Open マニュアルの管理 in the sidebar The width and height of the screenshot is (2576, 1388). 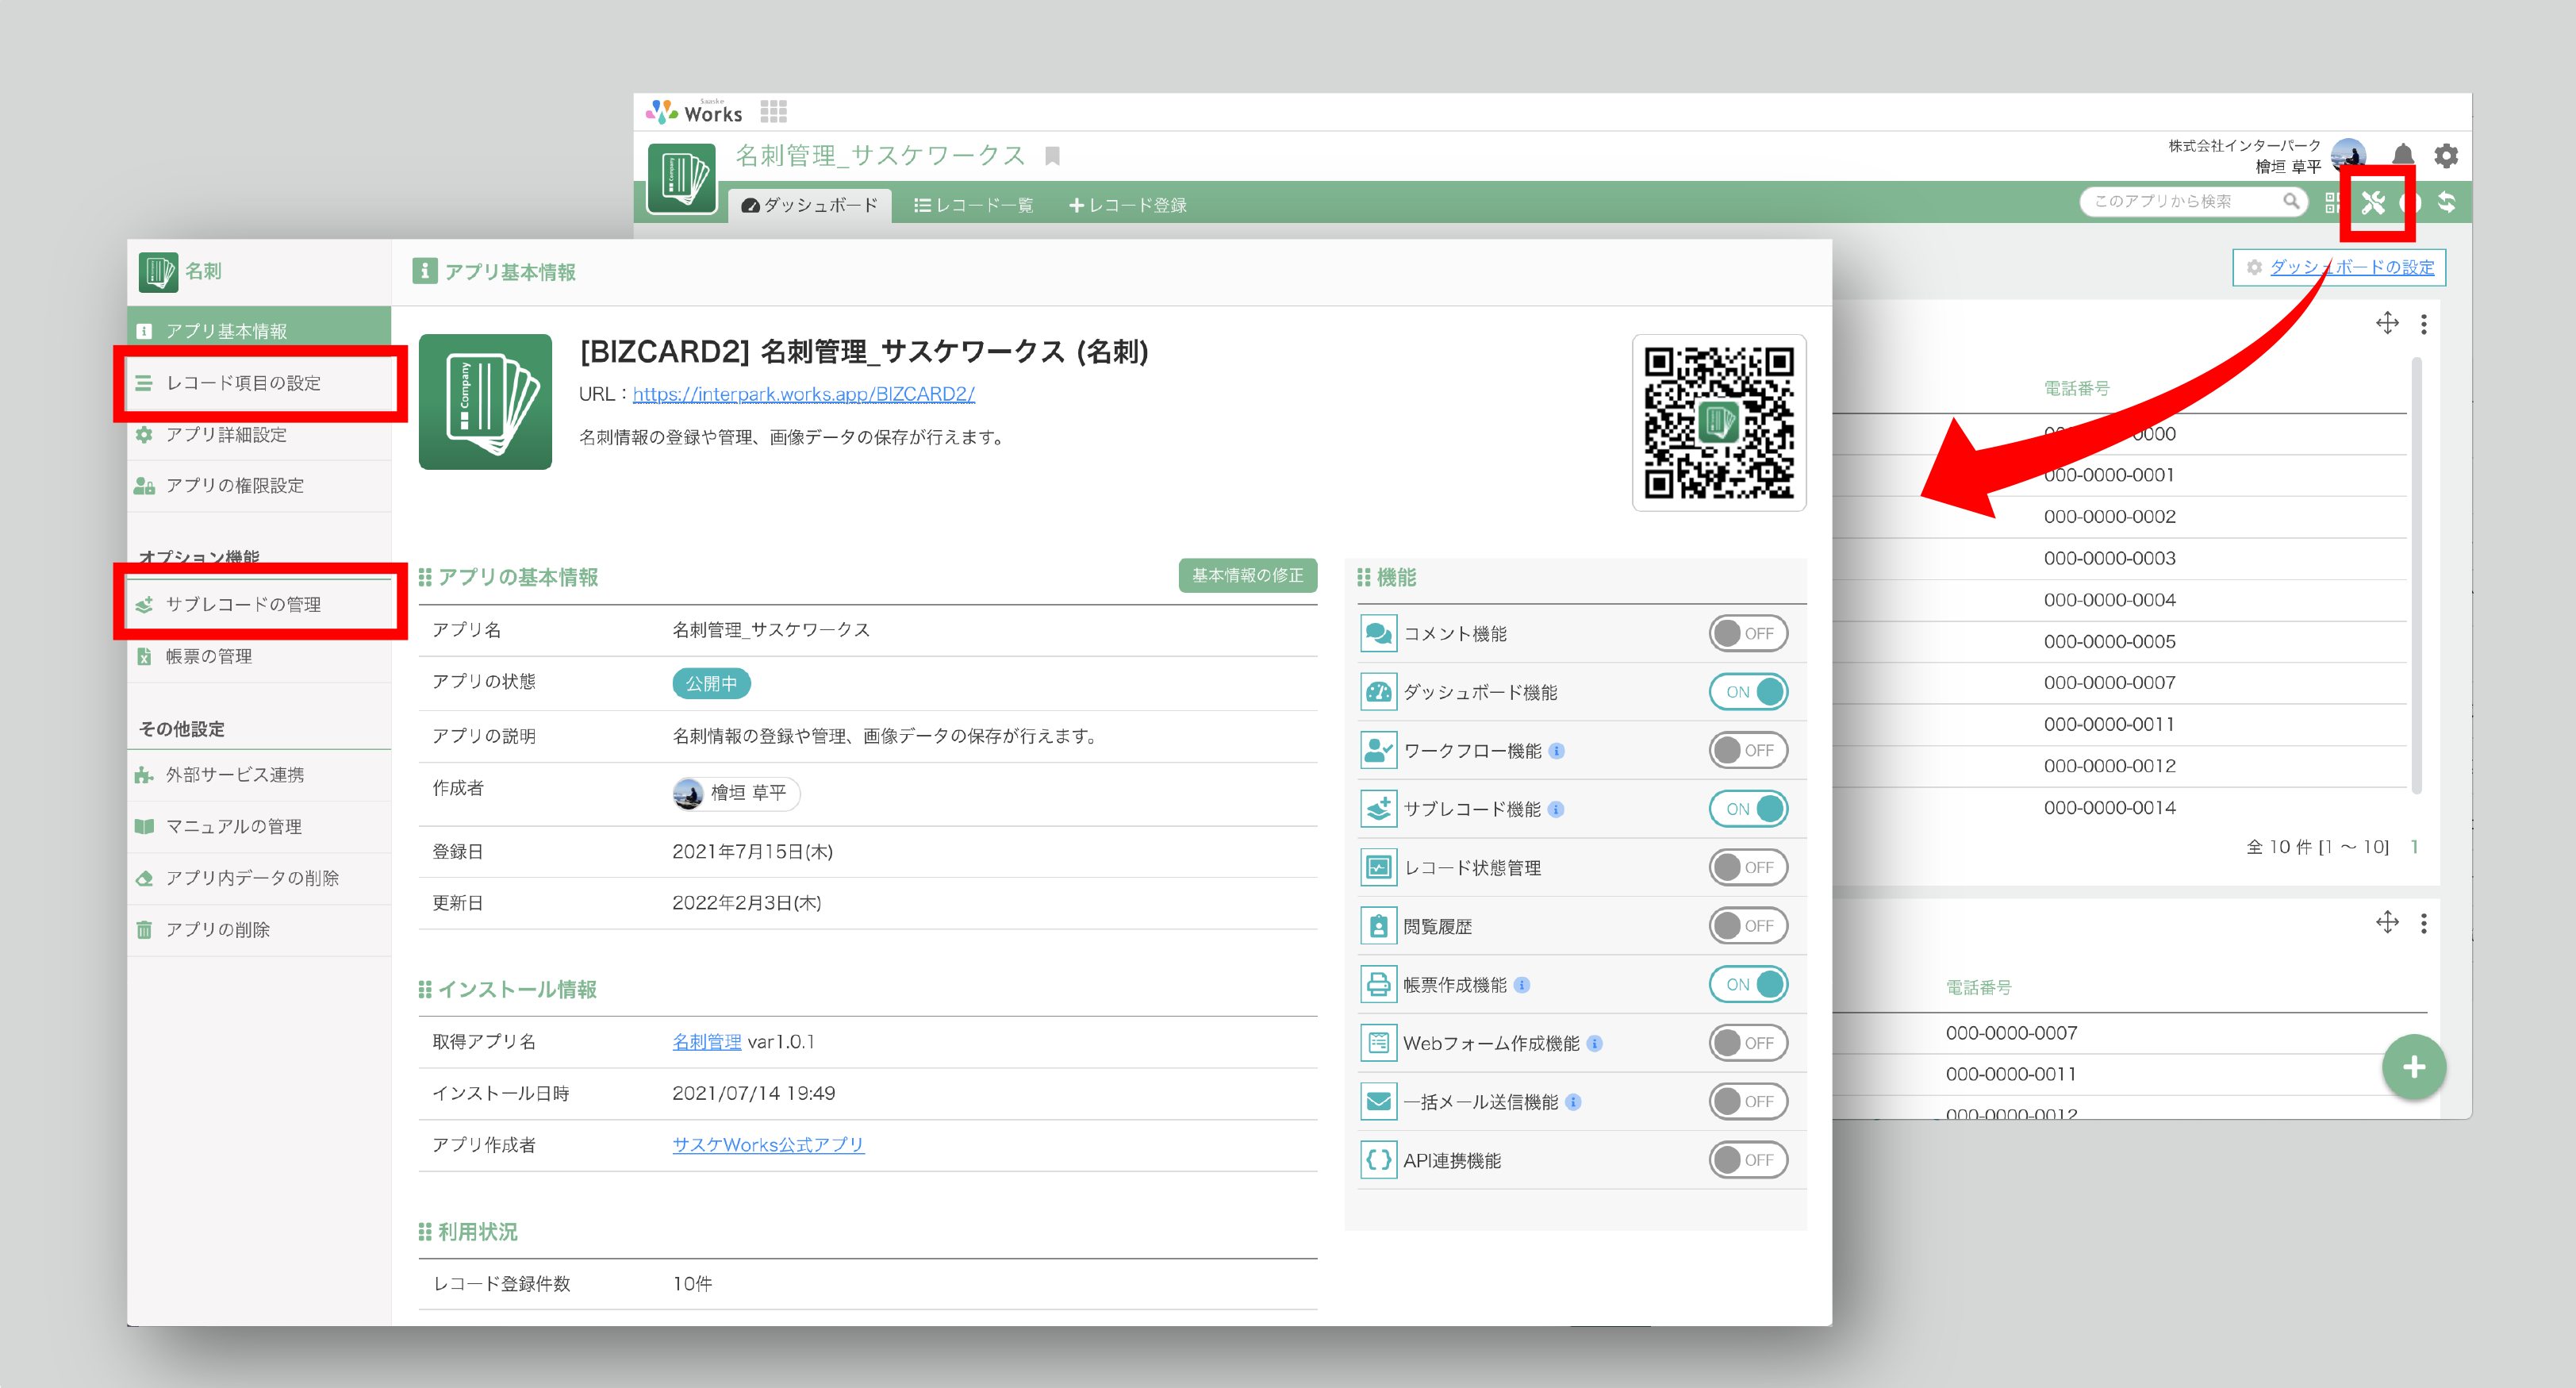click(x=259, y=827)
